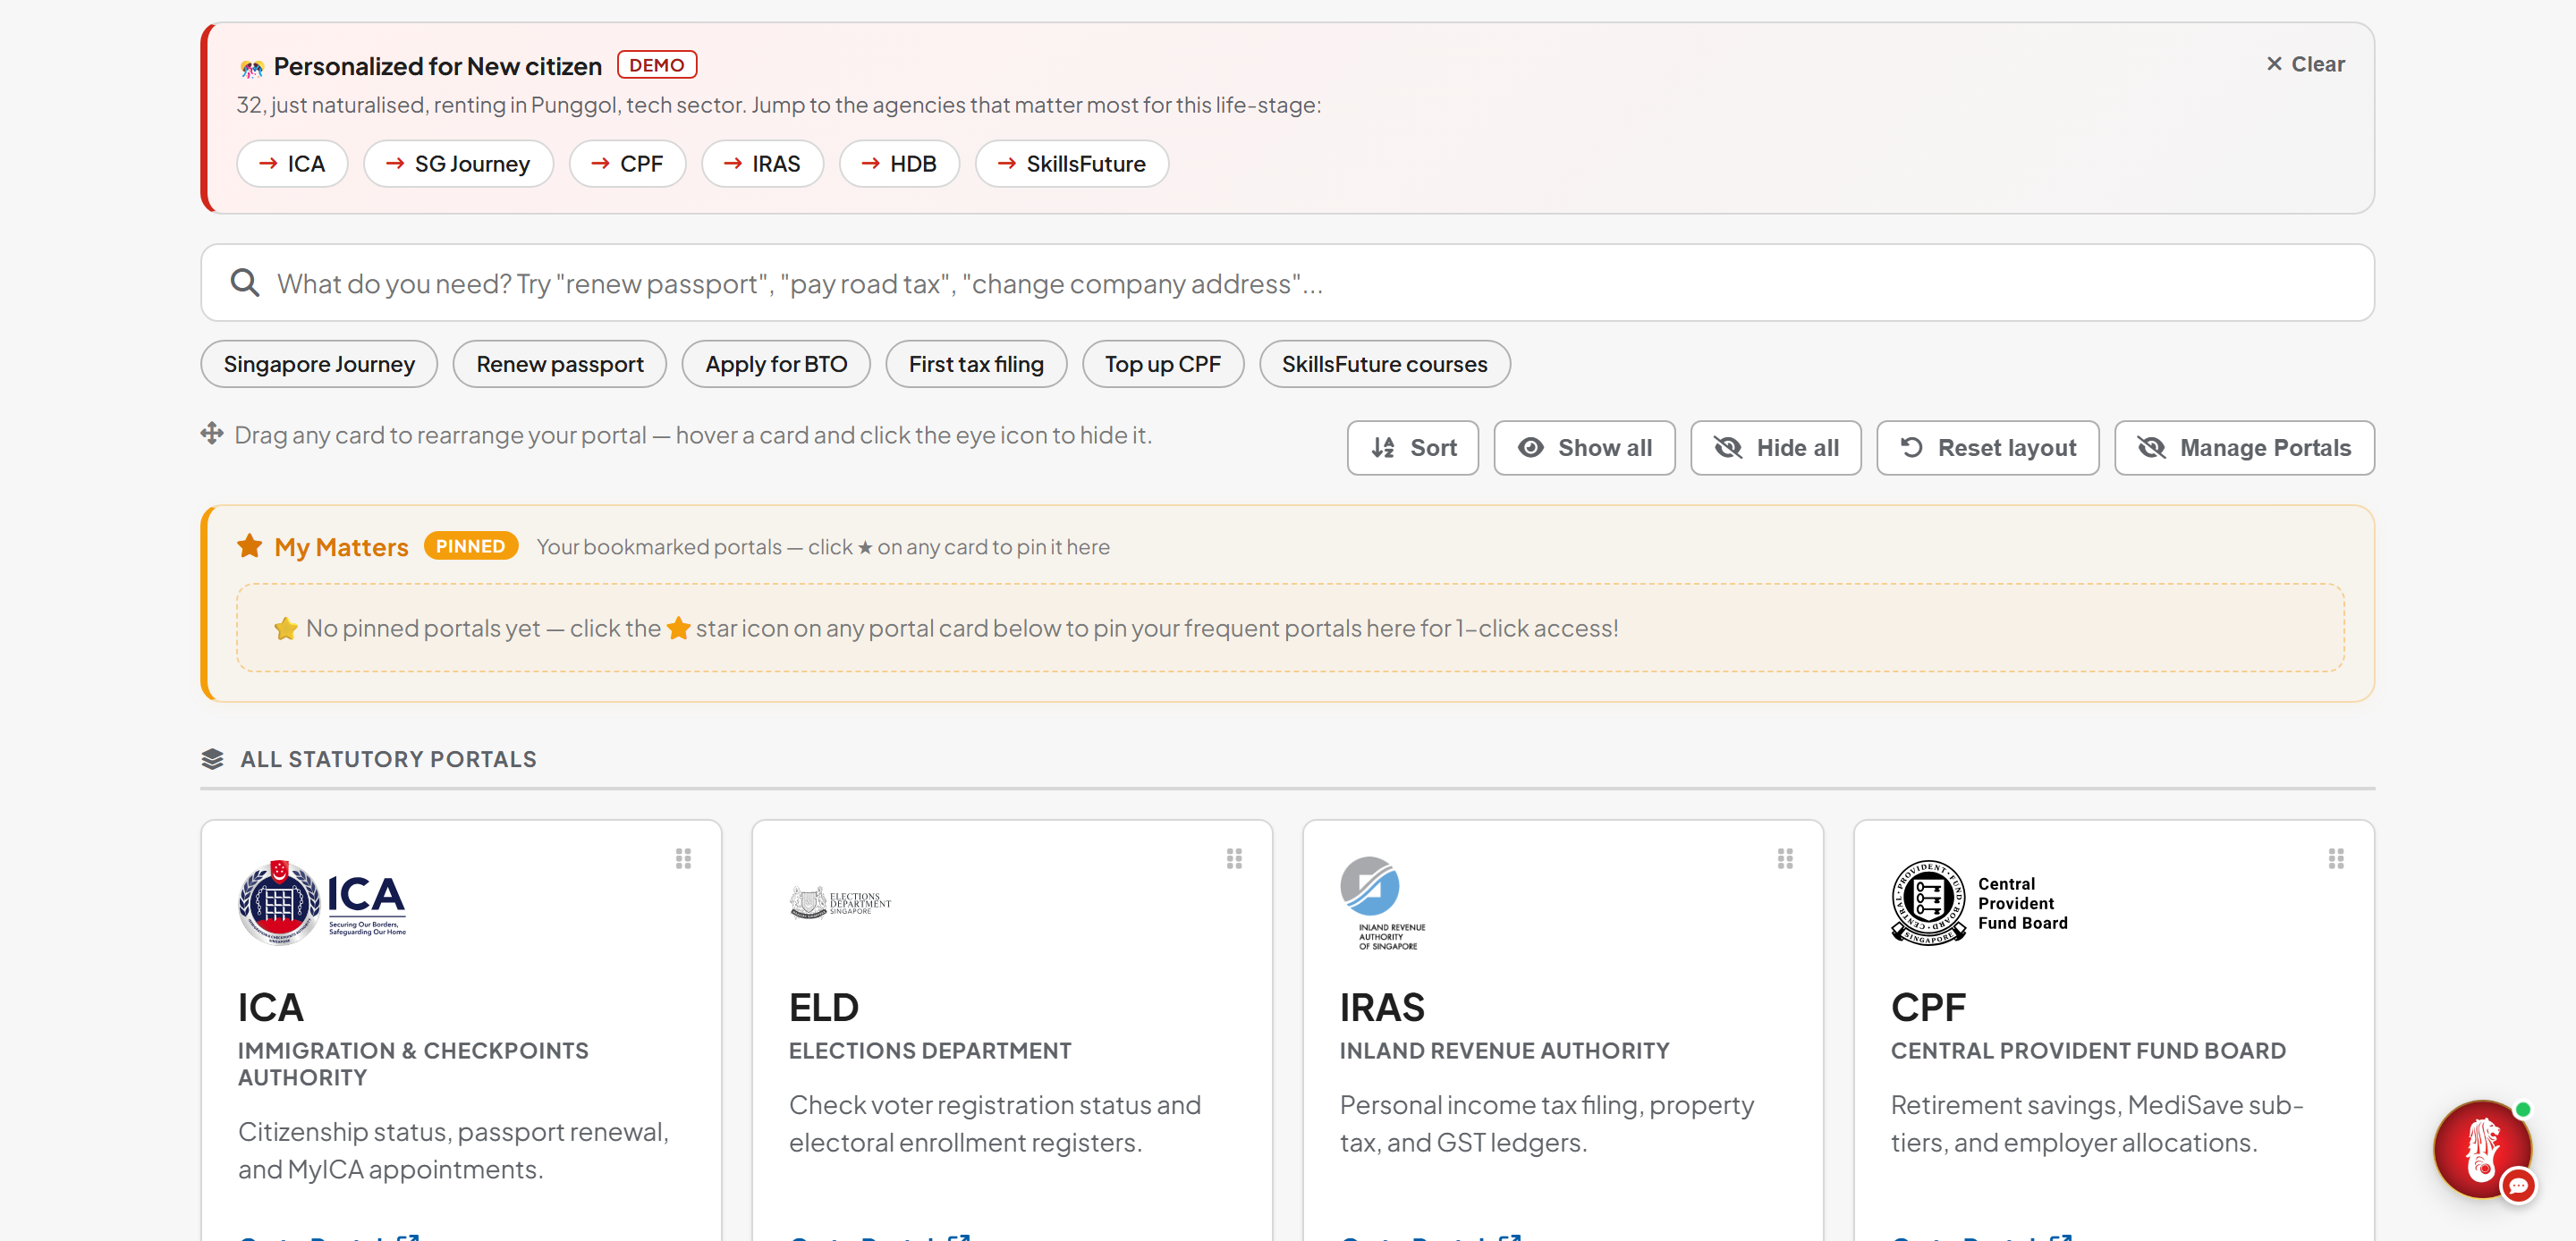This screenshot has height=1241, width=2576.
Task: Click the IRAS card drag handle
Action: [x=1785, y=859]
